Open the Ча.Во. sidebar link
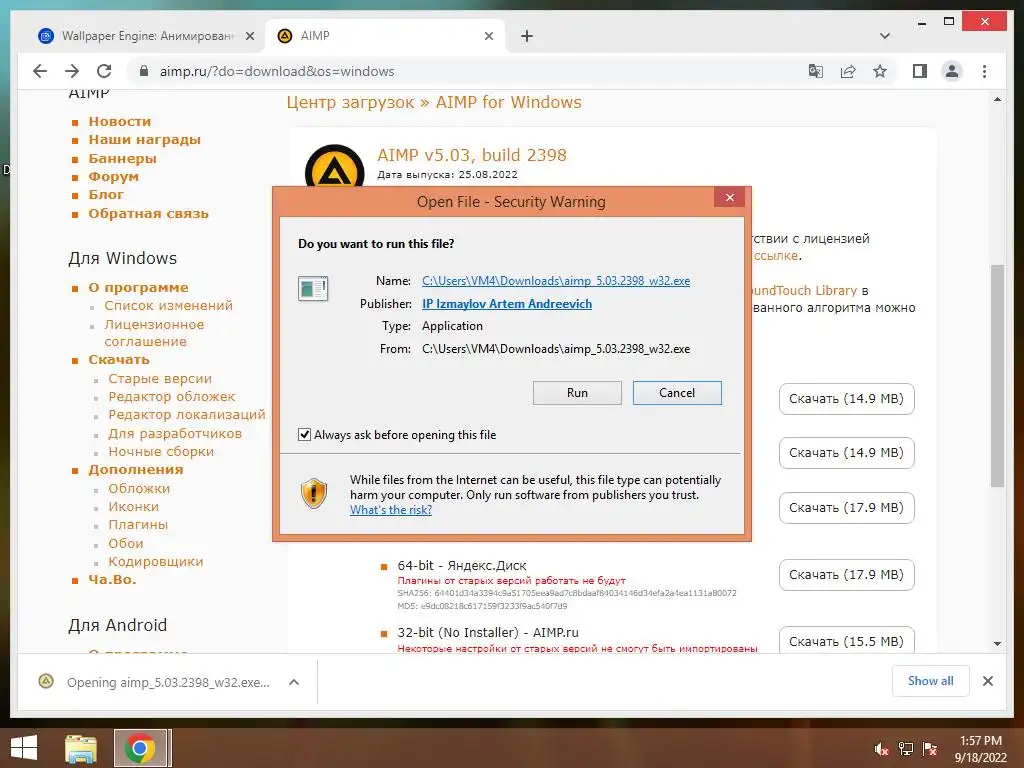Image resolution: width=1024 pixels, height=768 pixels. pyautogui.click(x=112, y=579)
